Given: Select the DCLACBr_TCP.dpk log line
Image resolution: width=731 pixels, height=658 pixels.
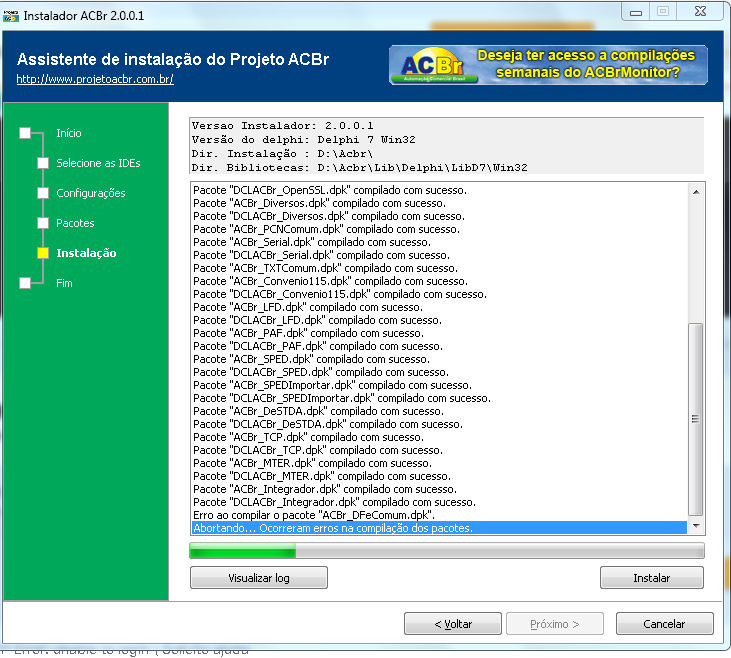Looking at the screenshot, I should click(x=439, y=450).
